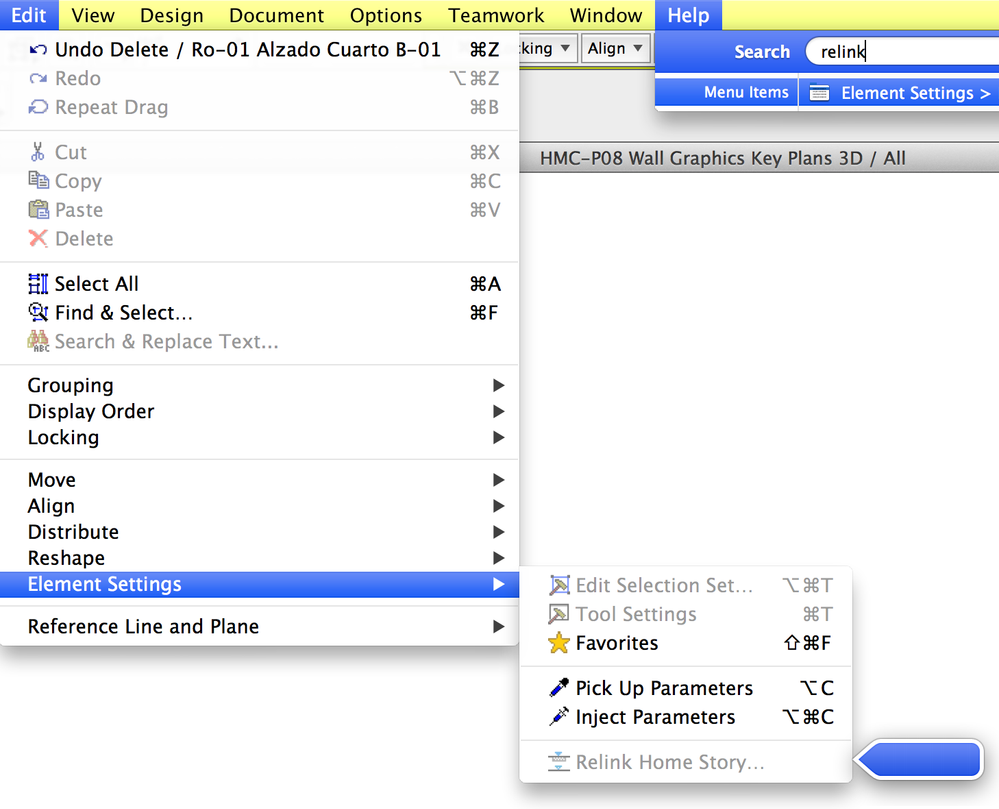Open the Teamwork menu

pos(496,15)
